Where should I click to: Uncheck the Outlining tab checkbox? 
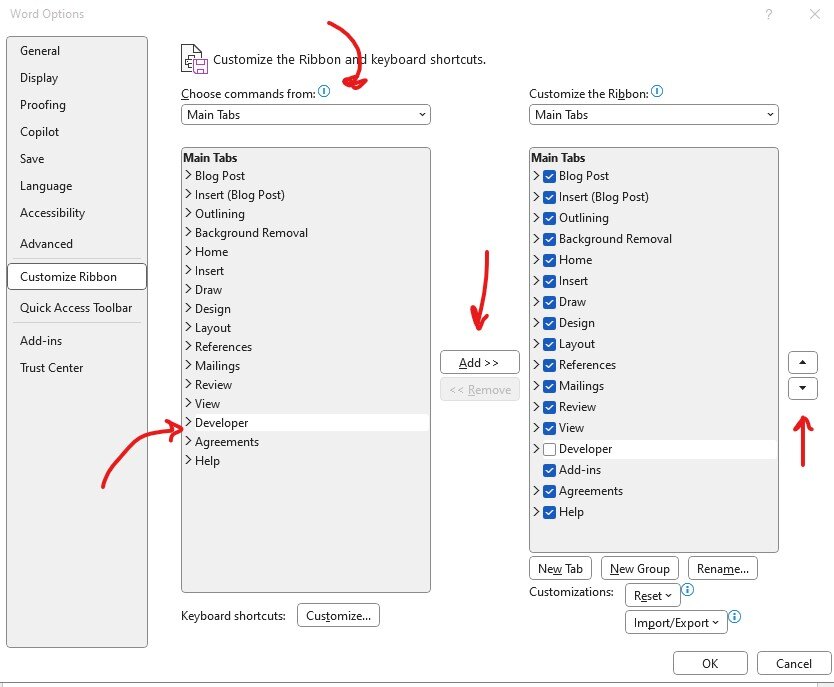549,218
